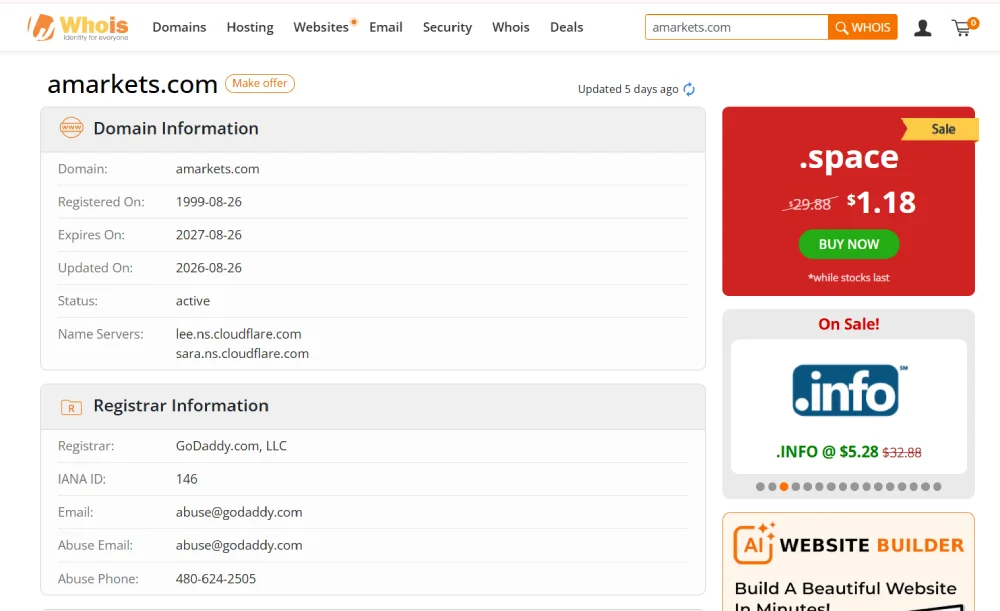Click the domain search input field
1000x611 pixels.
[737, 27]
